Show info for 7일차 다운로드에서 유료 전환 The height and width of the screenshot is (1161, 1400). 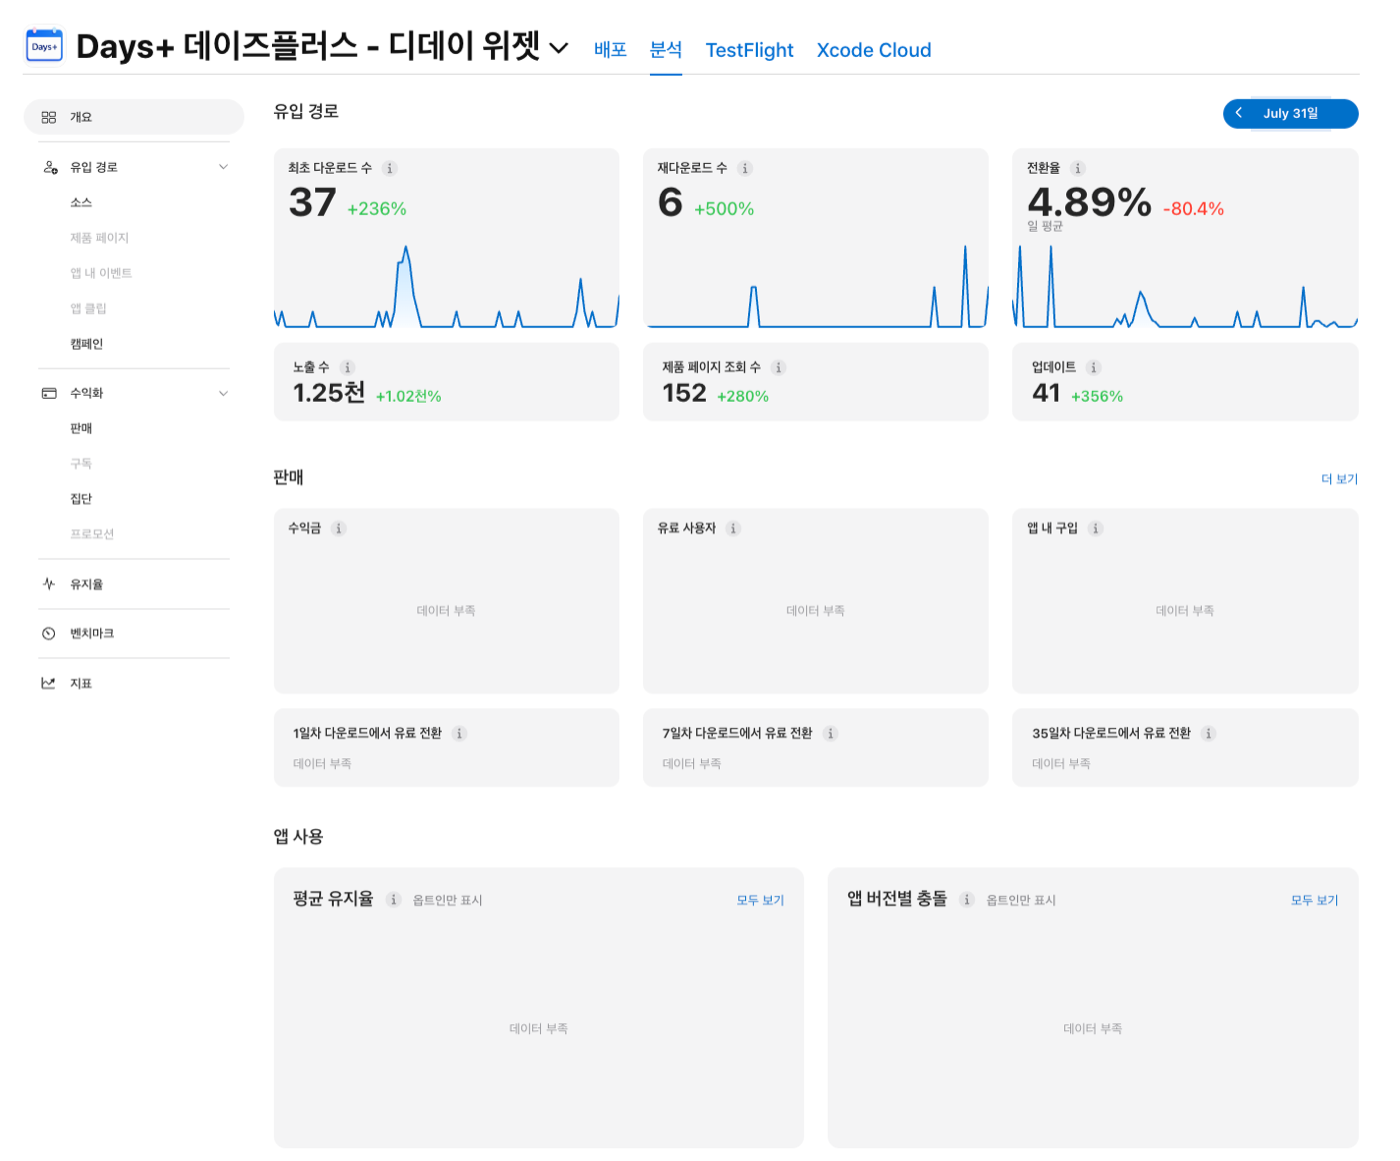pyautogui.click(x=830, y=733)
